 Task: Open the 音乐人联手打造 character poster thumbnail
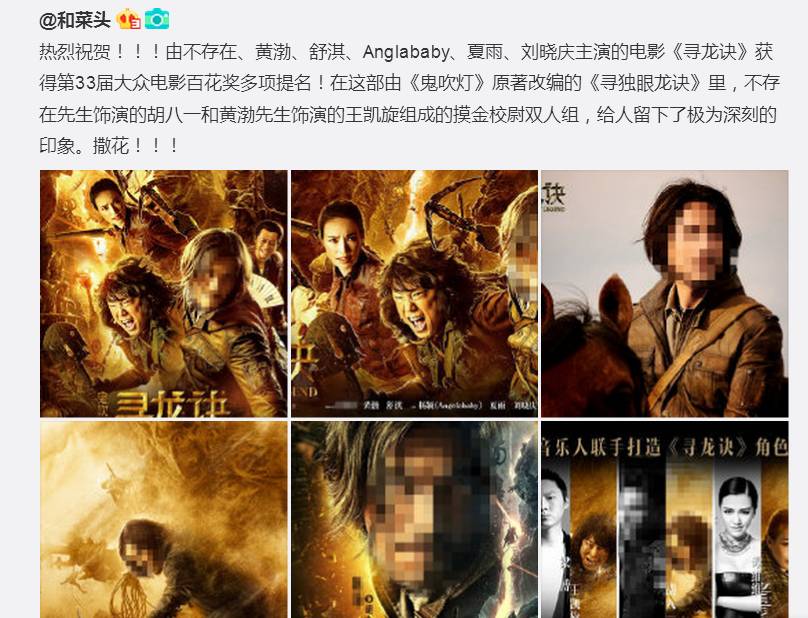(x=665, y=520)
